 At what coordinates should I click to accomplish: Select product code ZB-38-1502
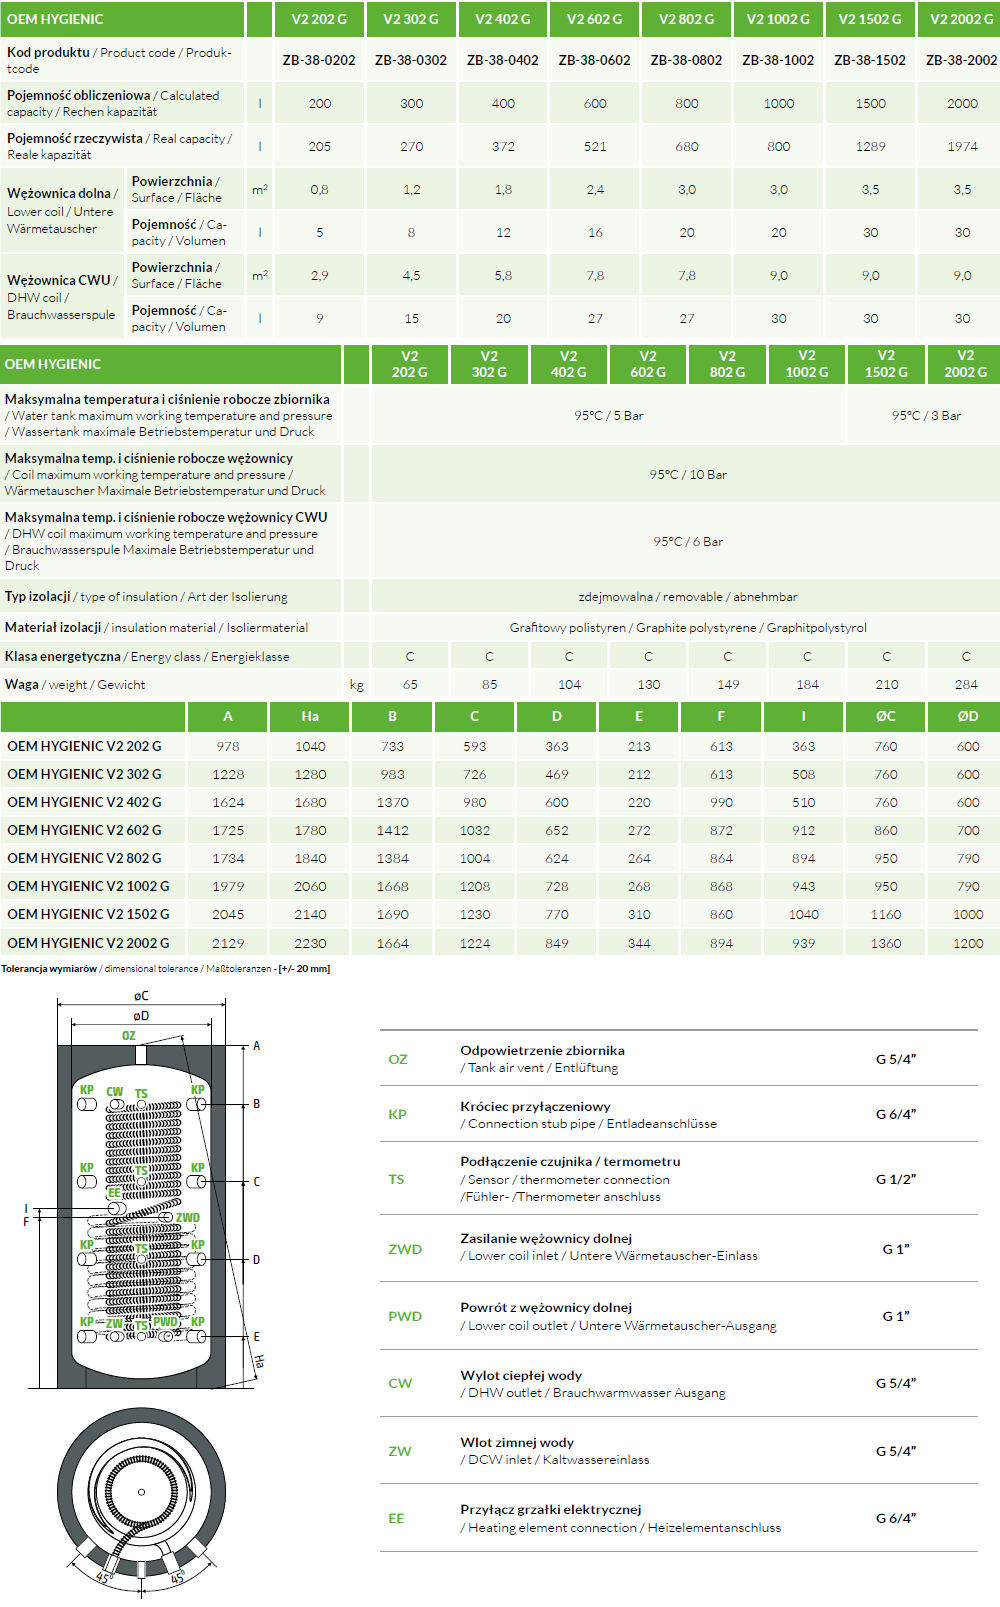[x=870, y=60]
